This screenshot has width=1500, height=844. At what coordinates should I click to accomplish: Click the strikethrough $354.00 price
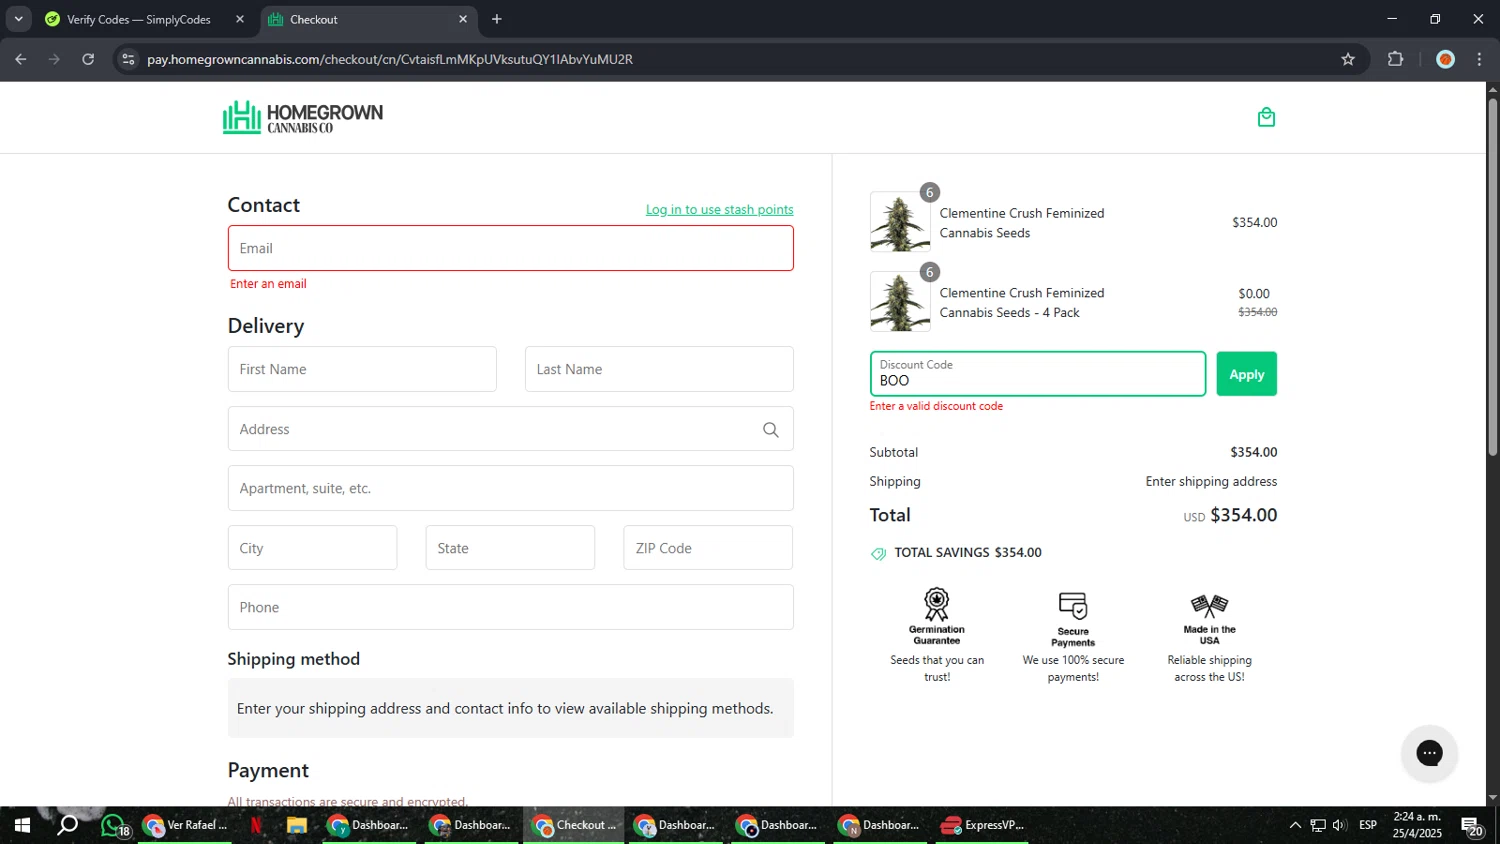click(x=1257, y=312)
